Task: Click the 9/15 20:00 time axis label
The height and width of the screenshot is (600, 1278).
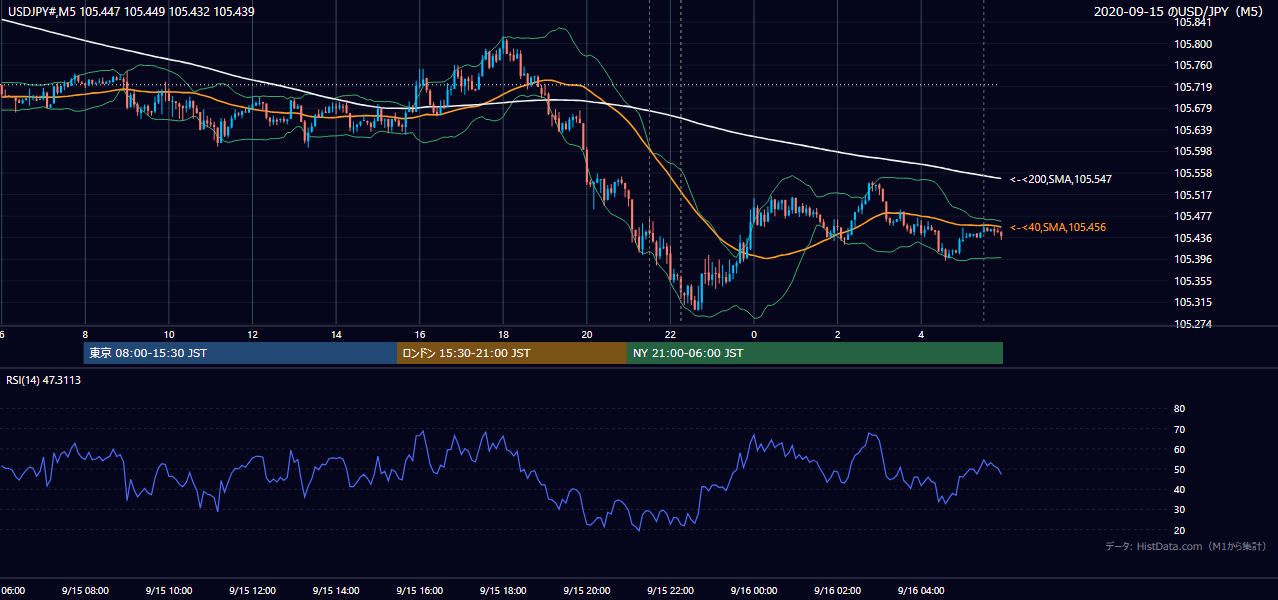Action: (585, 590)
